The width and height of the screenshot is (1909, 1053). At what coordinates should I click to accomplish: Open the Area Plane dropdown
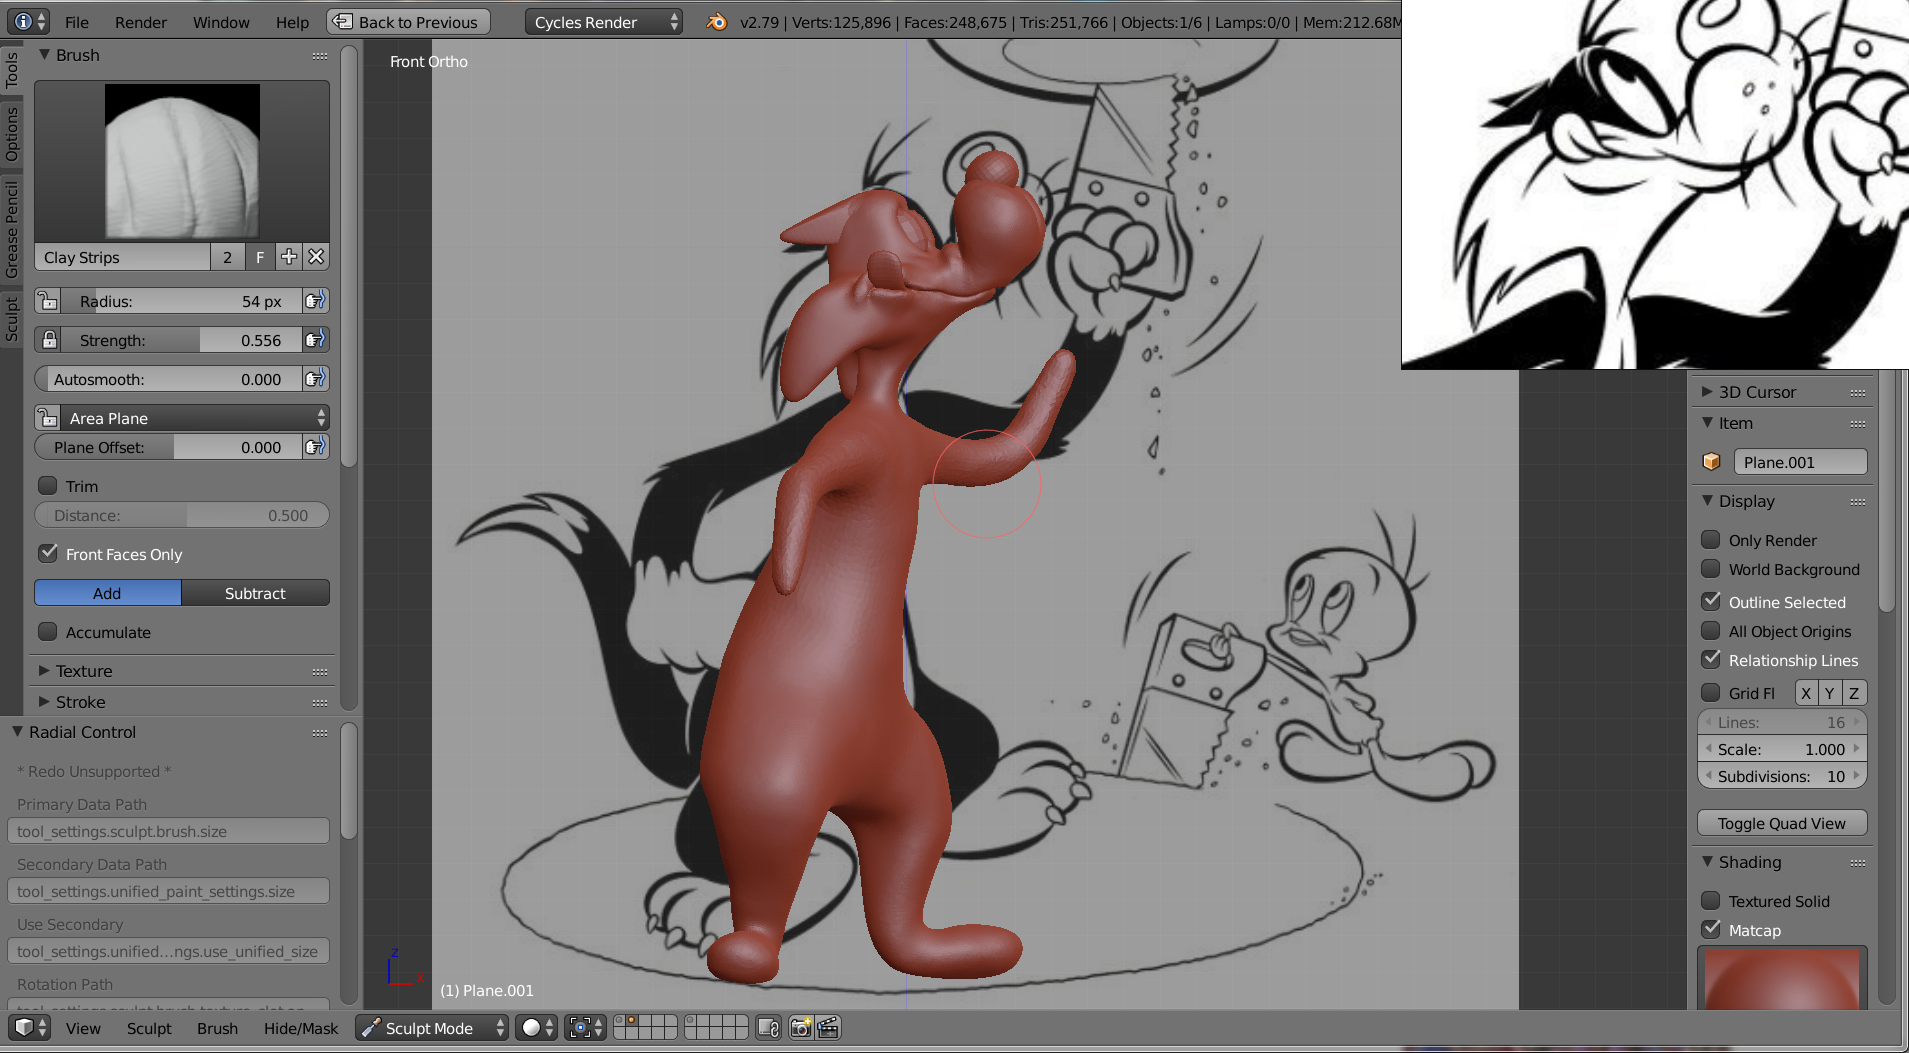point(195,418)
